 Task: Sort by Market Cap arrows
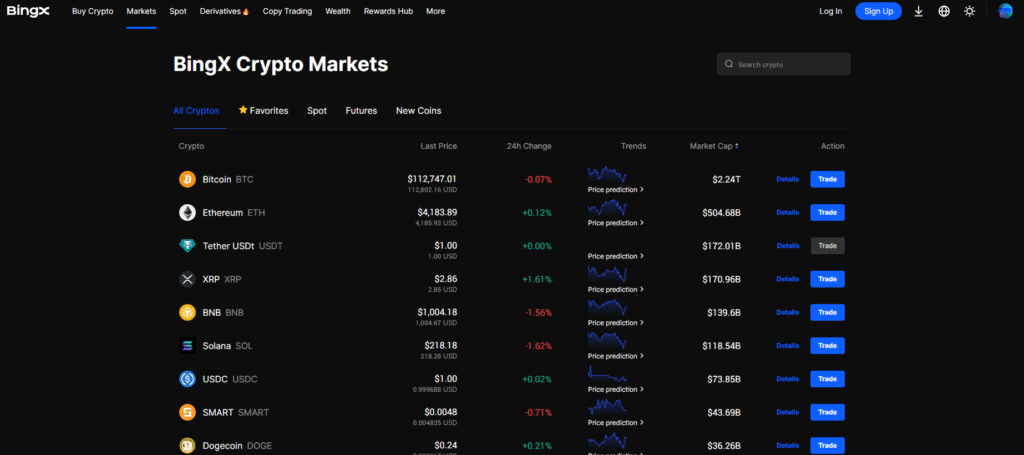click(737, 146)
